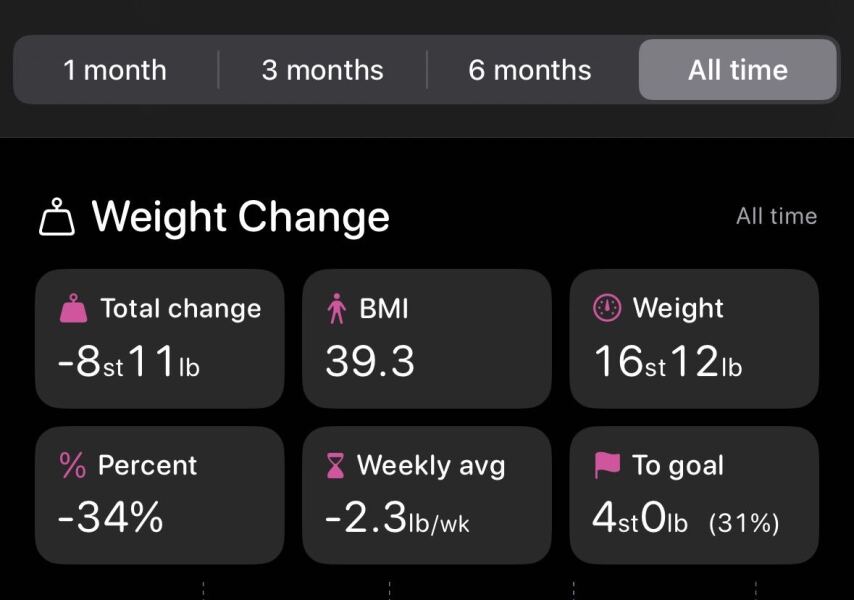Open the Weekly avg -2.3lb/wk card
This screenshot has height=600, width=854.
point(427,495)
